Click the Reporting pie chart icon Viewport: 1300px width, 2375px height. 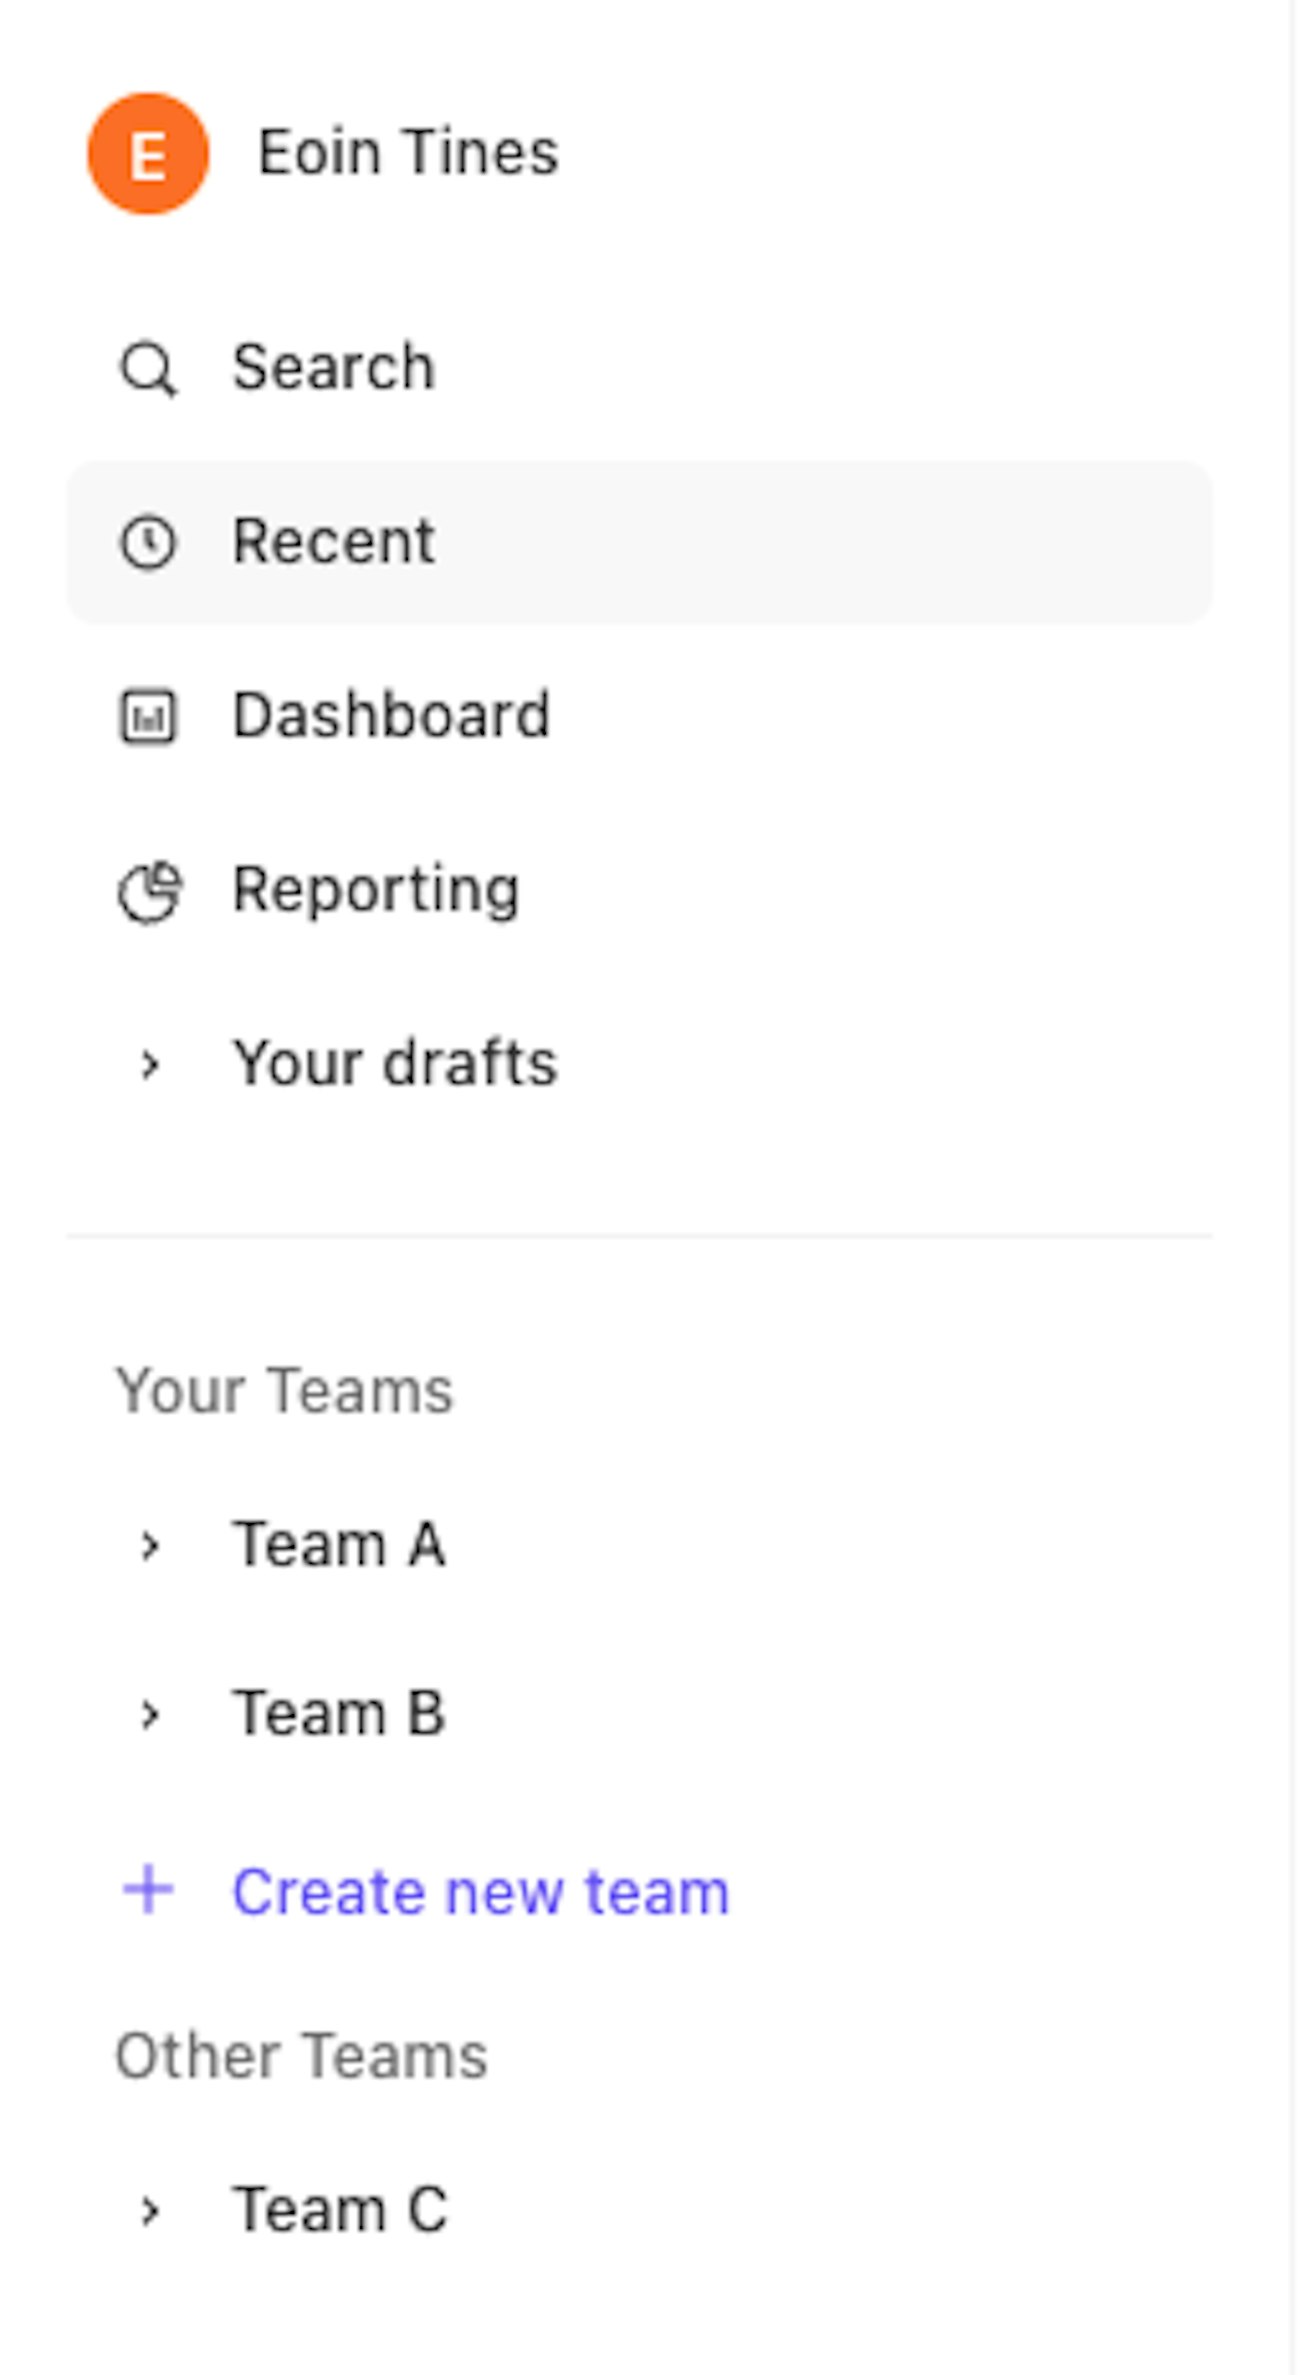[149, 891]
